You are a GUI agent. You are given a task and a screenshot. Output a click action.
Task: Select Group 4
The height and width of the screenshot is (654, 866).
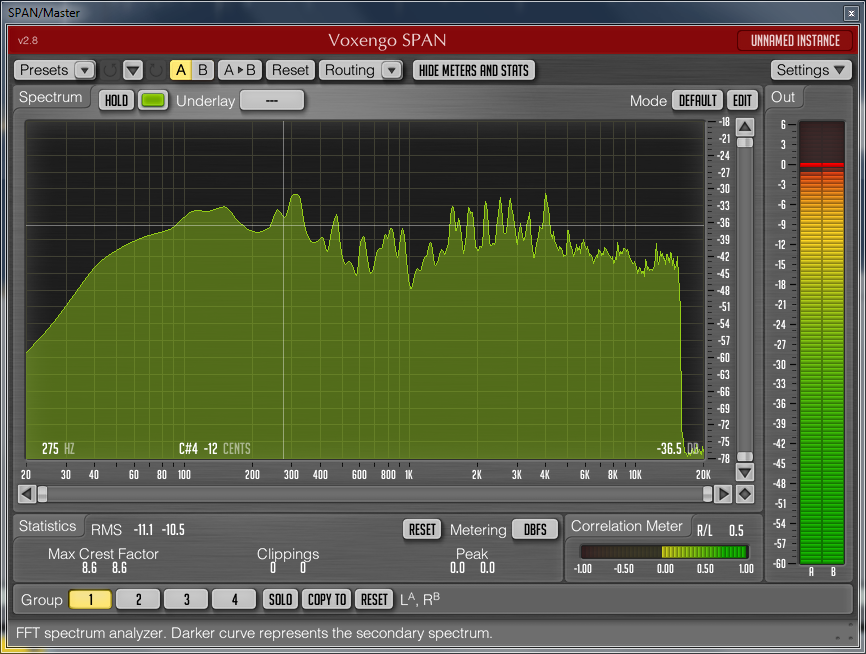pos(235,599)
